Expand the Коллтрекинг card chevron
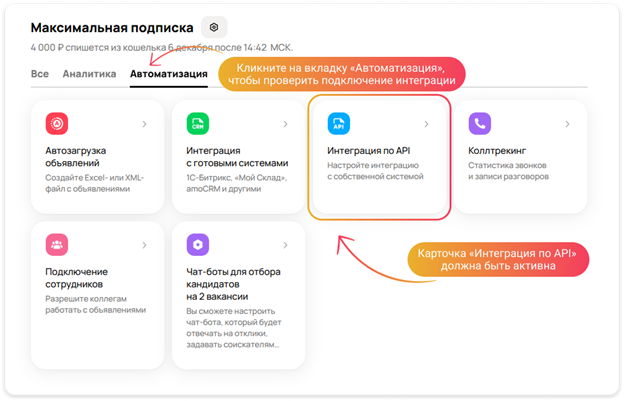 [x=567, y=124]
